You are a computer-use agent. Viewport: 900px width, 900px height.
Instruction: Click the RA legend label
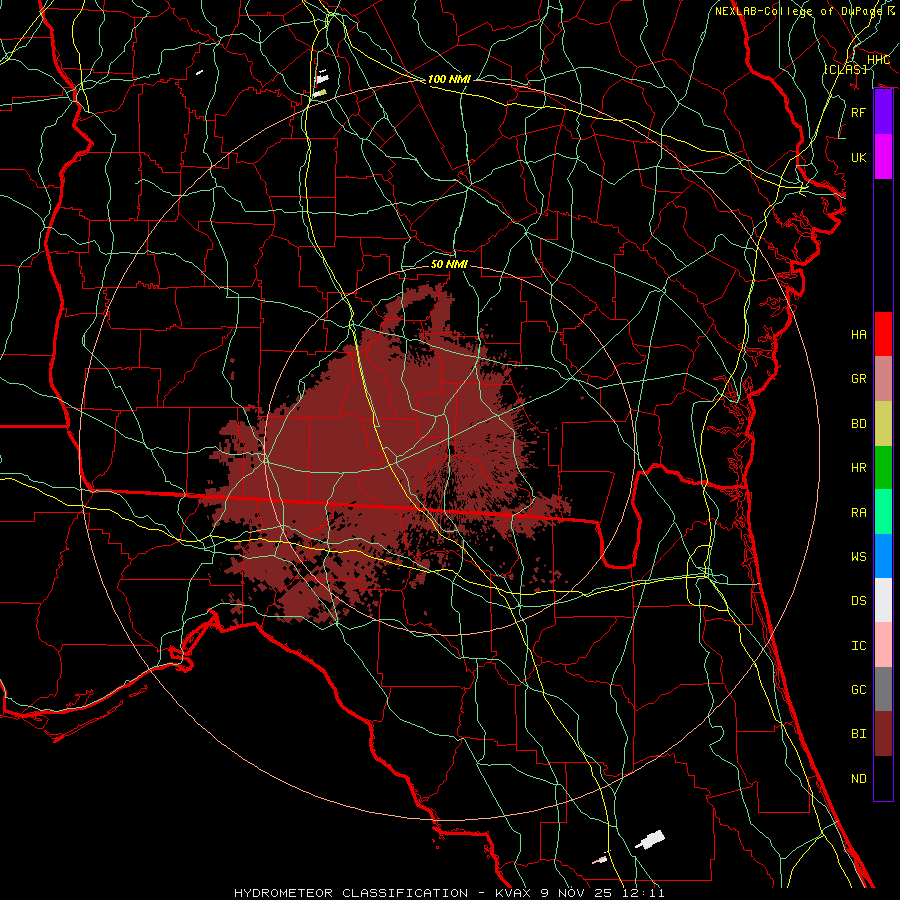859,513
